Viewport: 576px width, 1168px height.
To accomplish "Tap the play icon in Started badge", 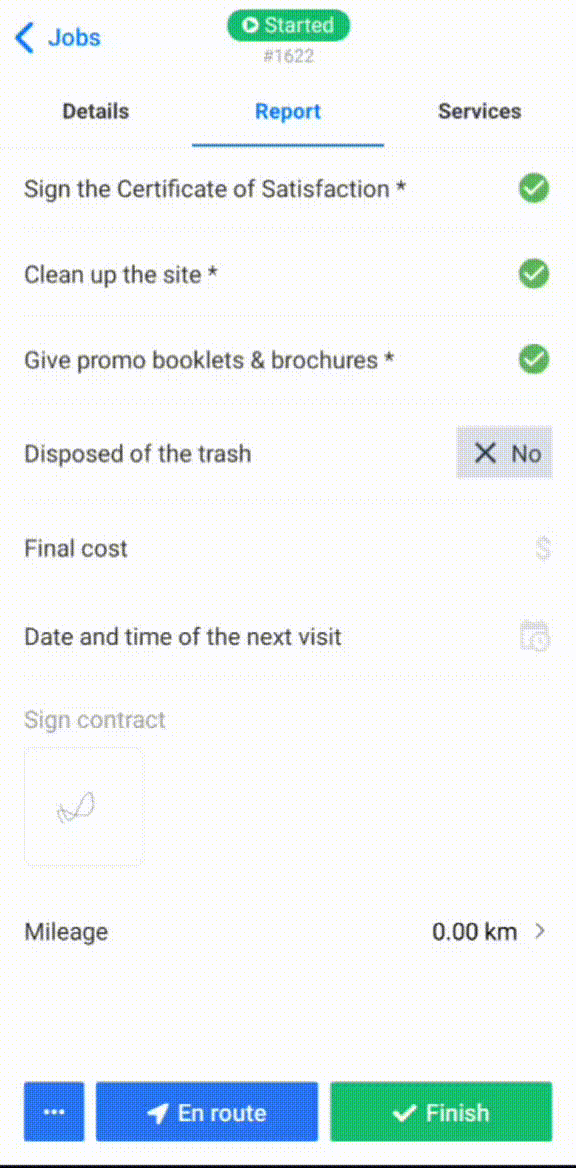I will click(x=250, y=25).
